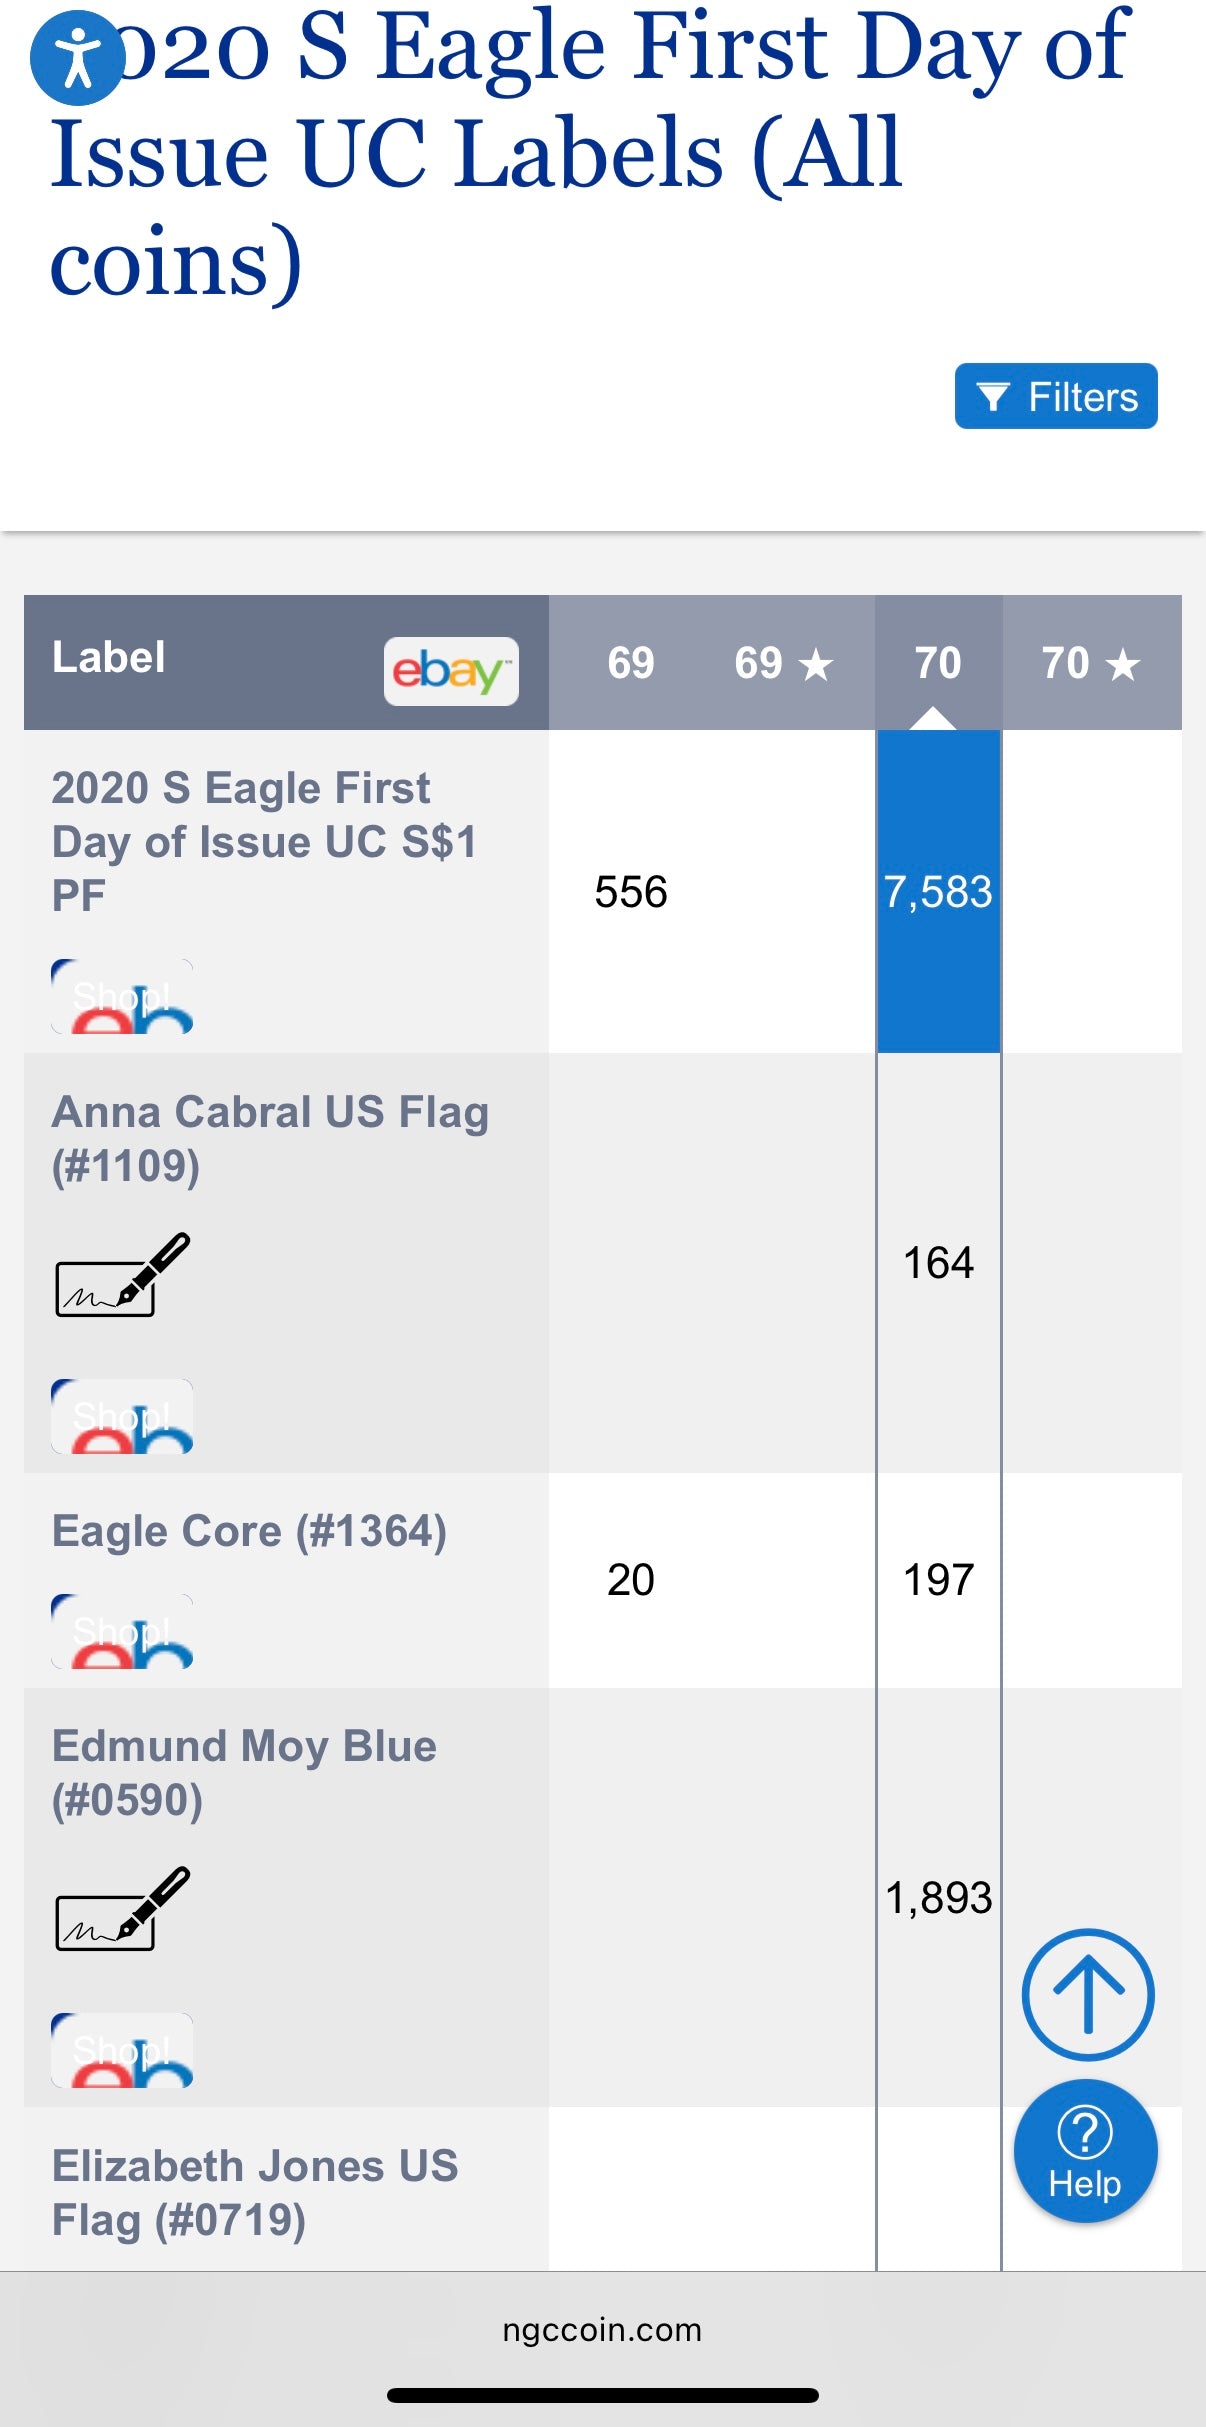
Task: Select the 70 grade column header
Action: pyautogui.click(x=938, y=663)
